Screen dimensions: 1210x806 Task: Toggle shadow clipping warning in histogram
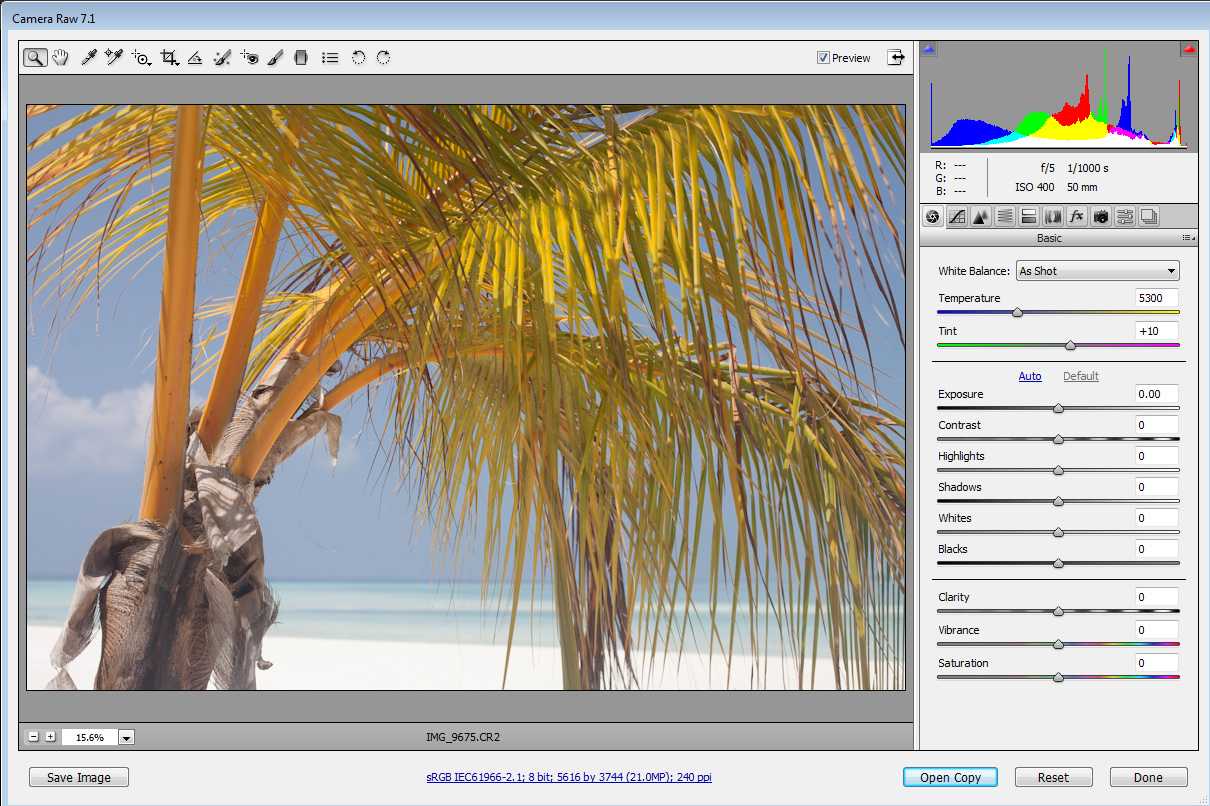929,48
